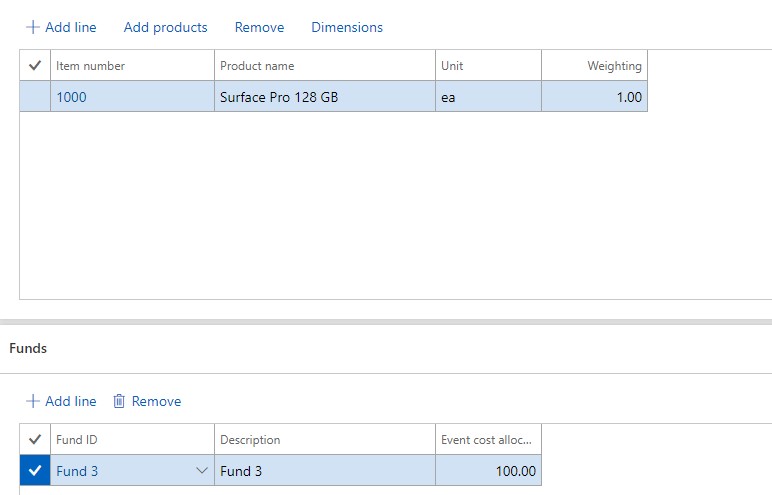The width and height of the screenshot is (772, 495).
Task: Collapse the Funds section header
Action: pyautogui.click(x=28, y=349)
